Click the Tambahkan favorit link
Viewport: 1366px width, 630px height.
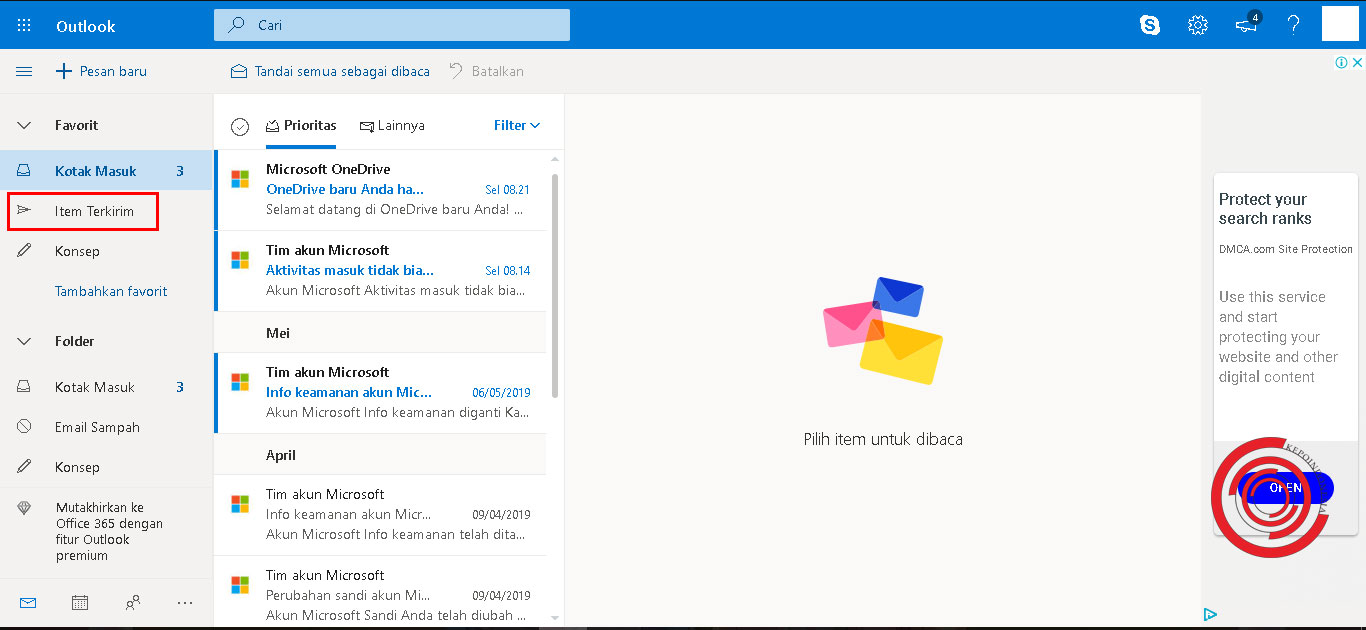111,291
